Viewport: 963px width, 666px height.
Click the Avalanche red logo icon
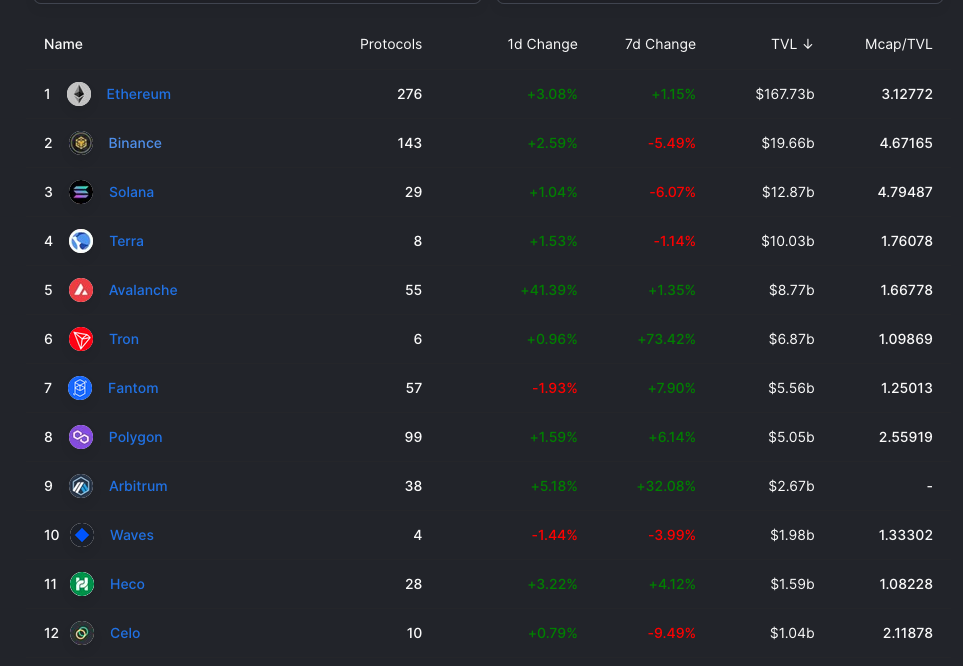[80, 290]
